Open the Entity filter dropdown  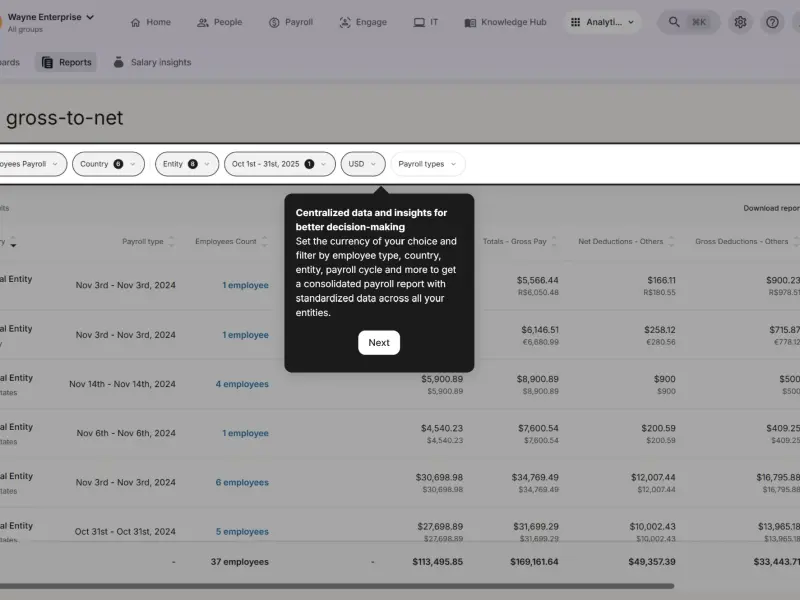point(187,164)
